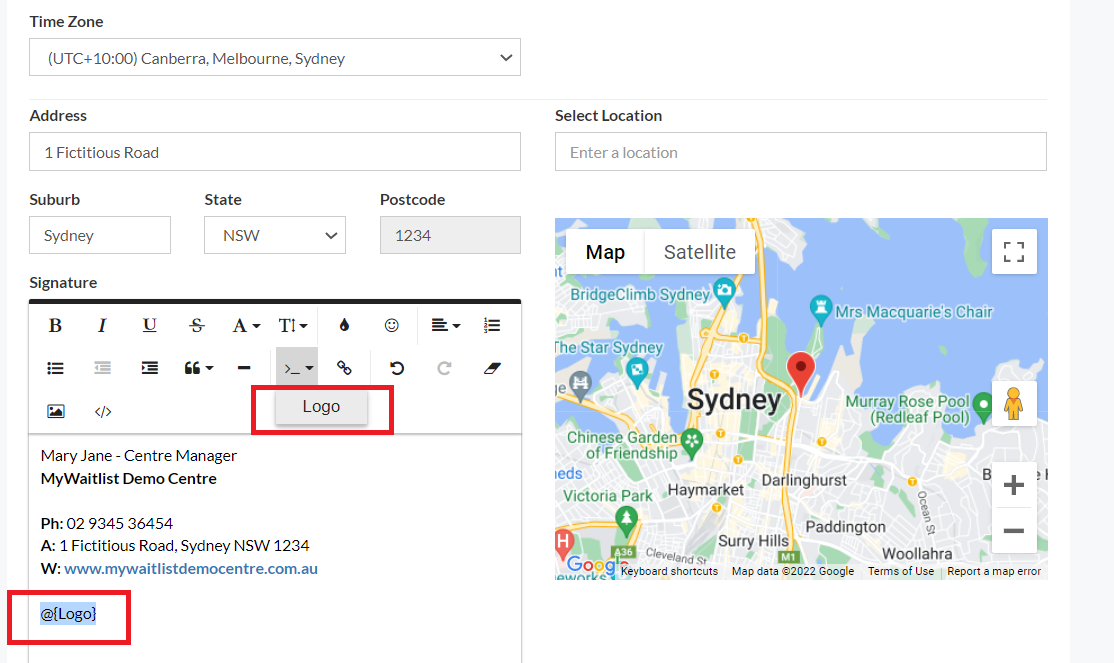Click Mary Jane - Centre Manager line
Viewport: 1114px width, 663px height.
click(139, 456)
